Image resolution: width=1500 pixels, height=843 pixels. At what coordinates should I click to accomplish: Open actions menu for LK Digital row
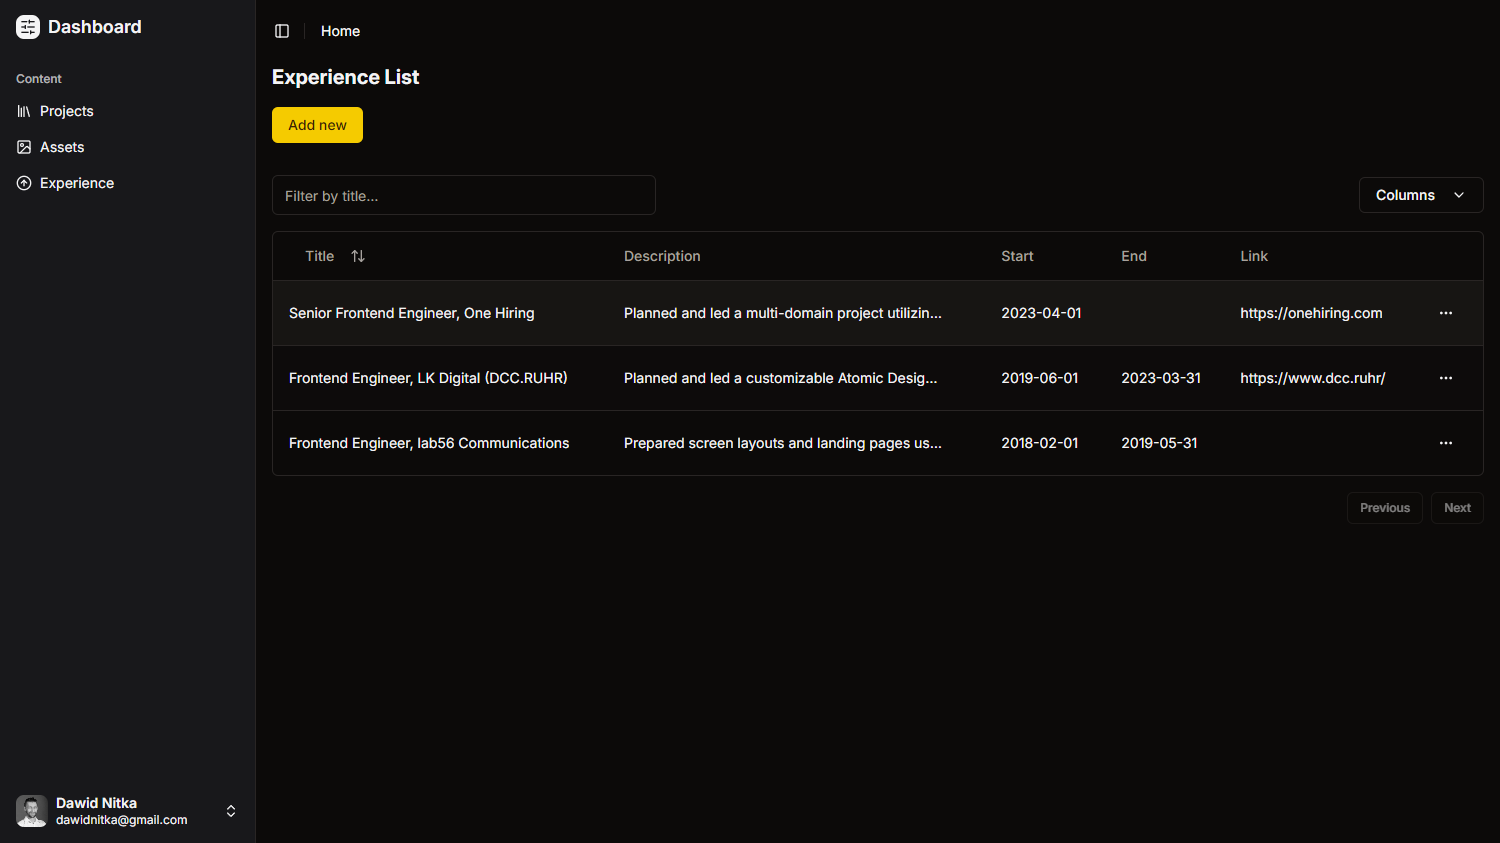1445,378
